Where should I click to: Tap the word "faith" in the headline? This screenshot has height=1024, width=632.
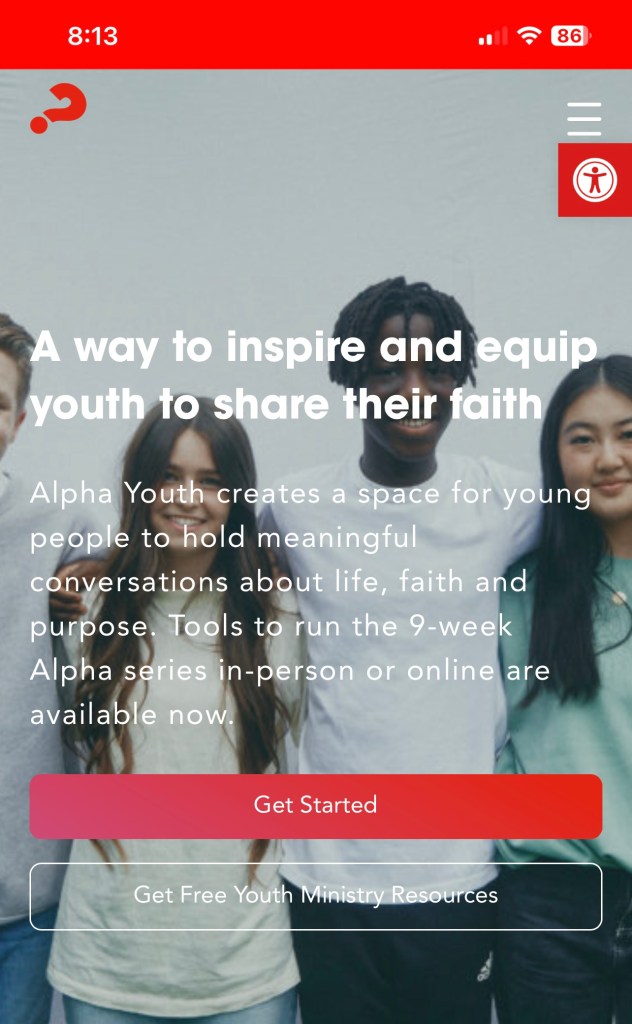[496, 405]
